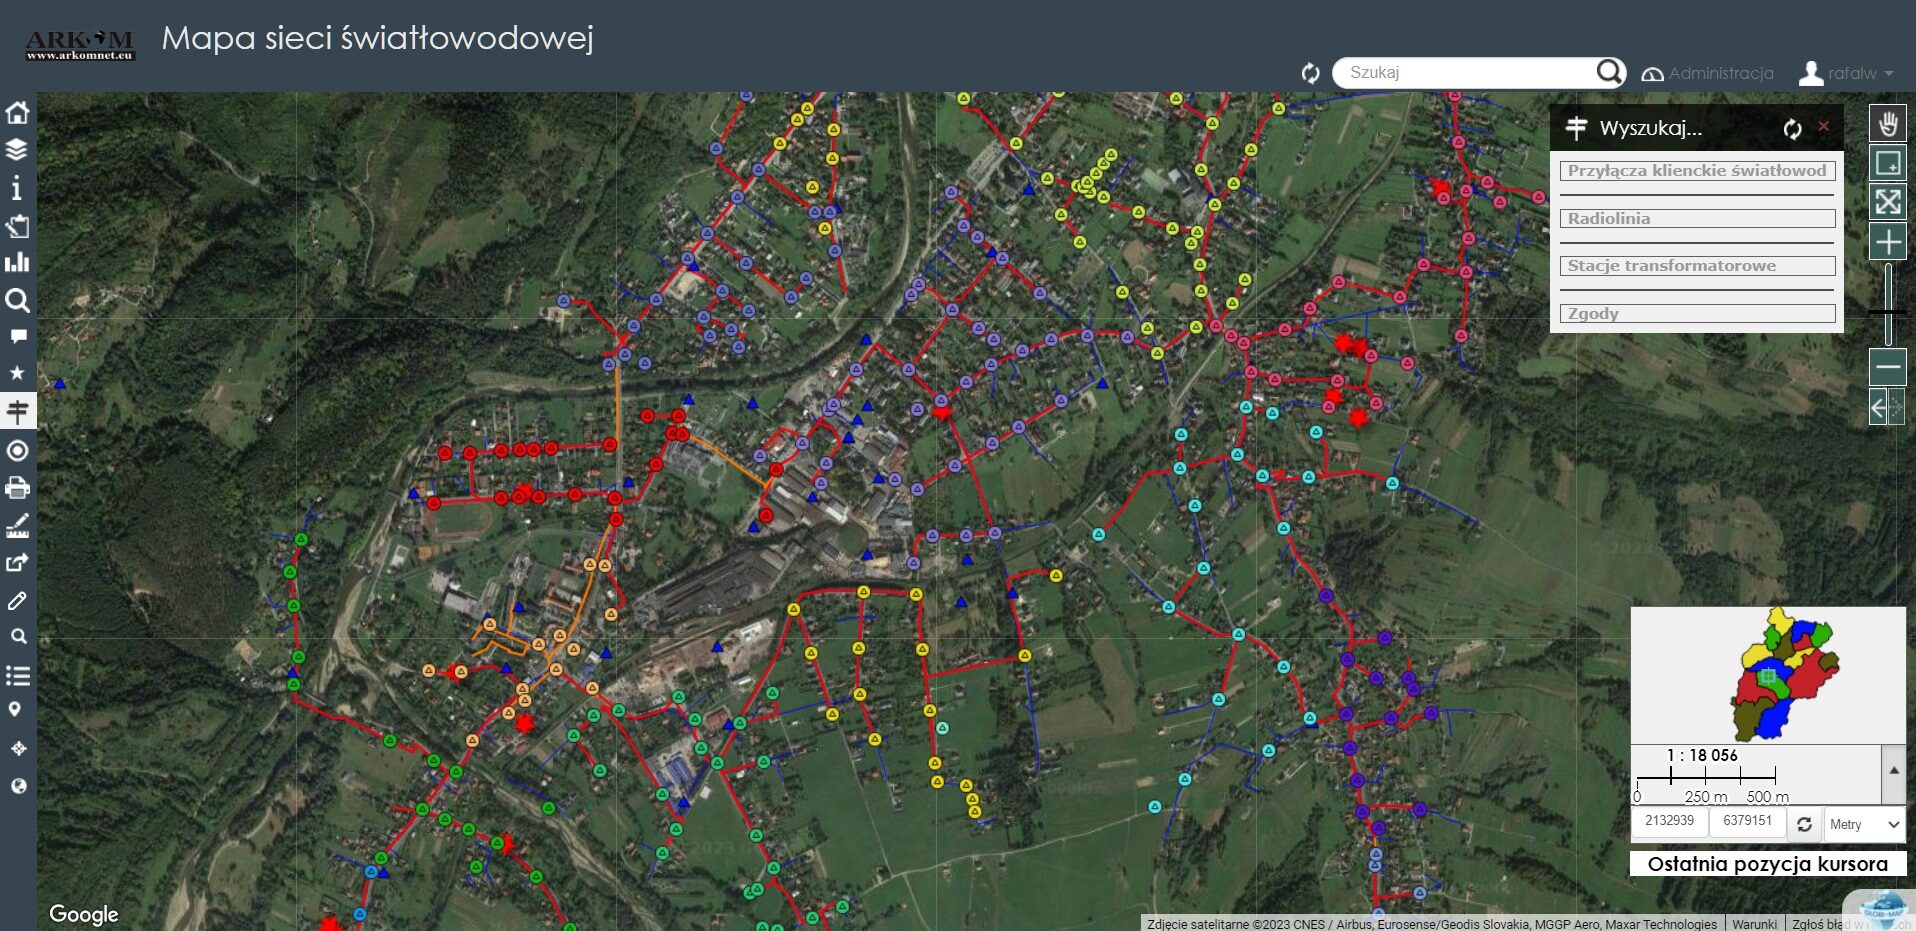
Task: Click the favorites star icon
Action: coord(17,373)
